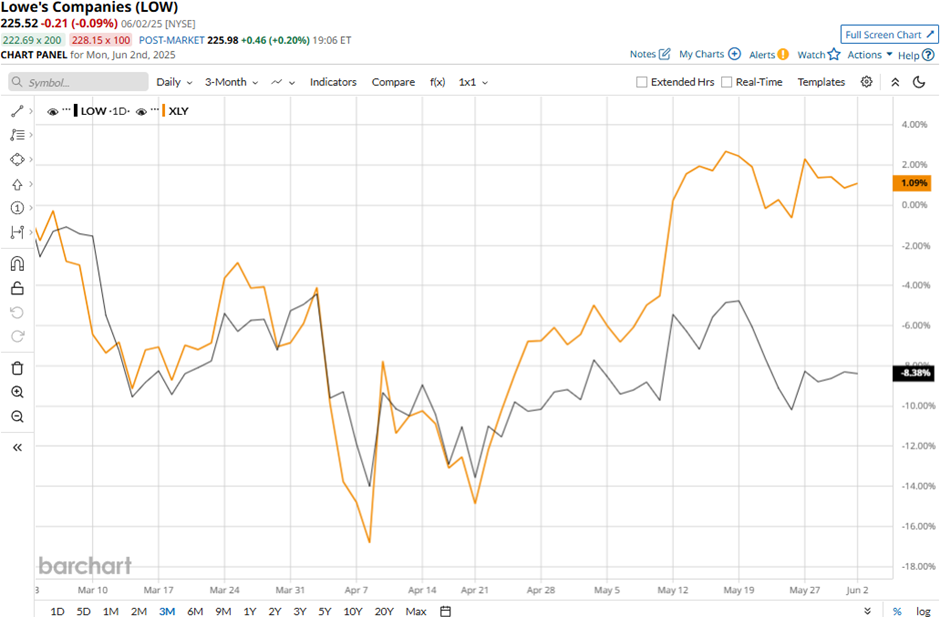Click the -8.38% black price label
This screenshot has width=940, height=617.
(913, 373)
